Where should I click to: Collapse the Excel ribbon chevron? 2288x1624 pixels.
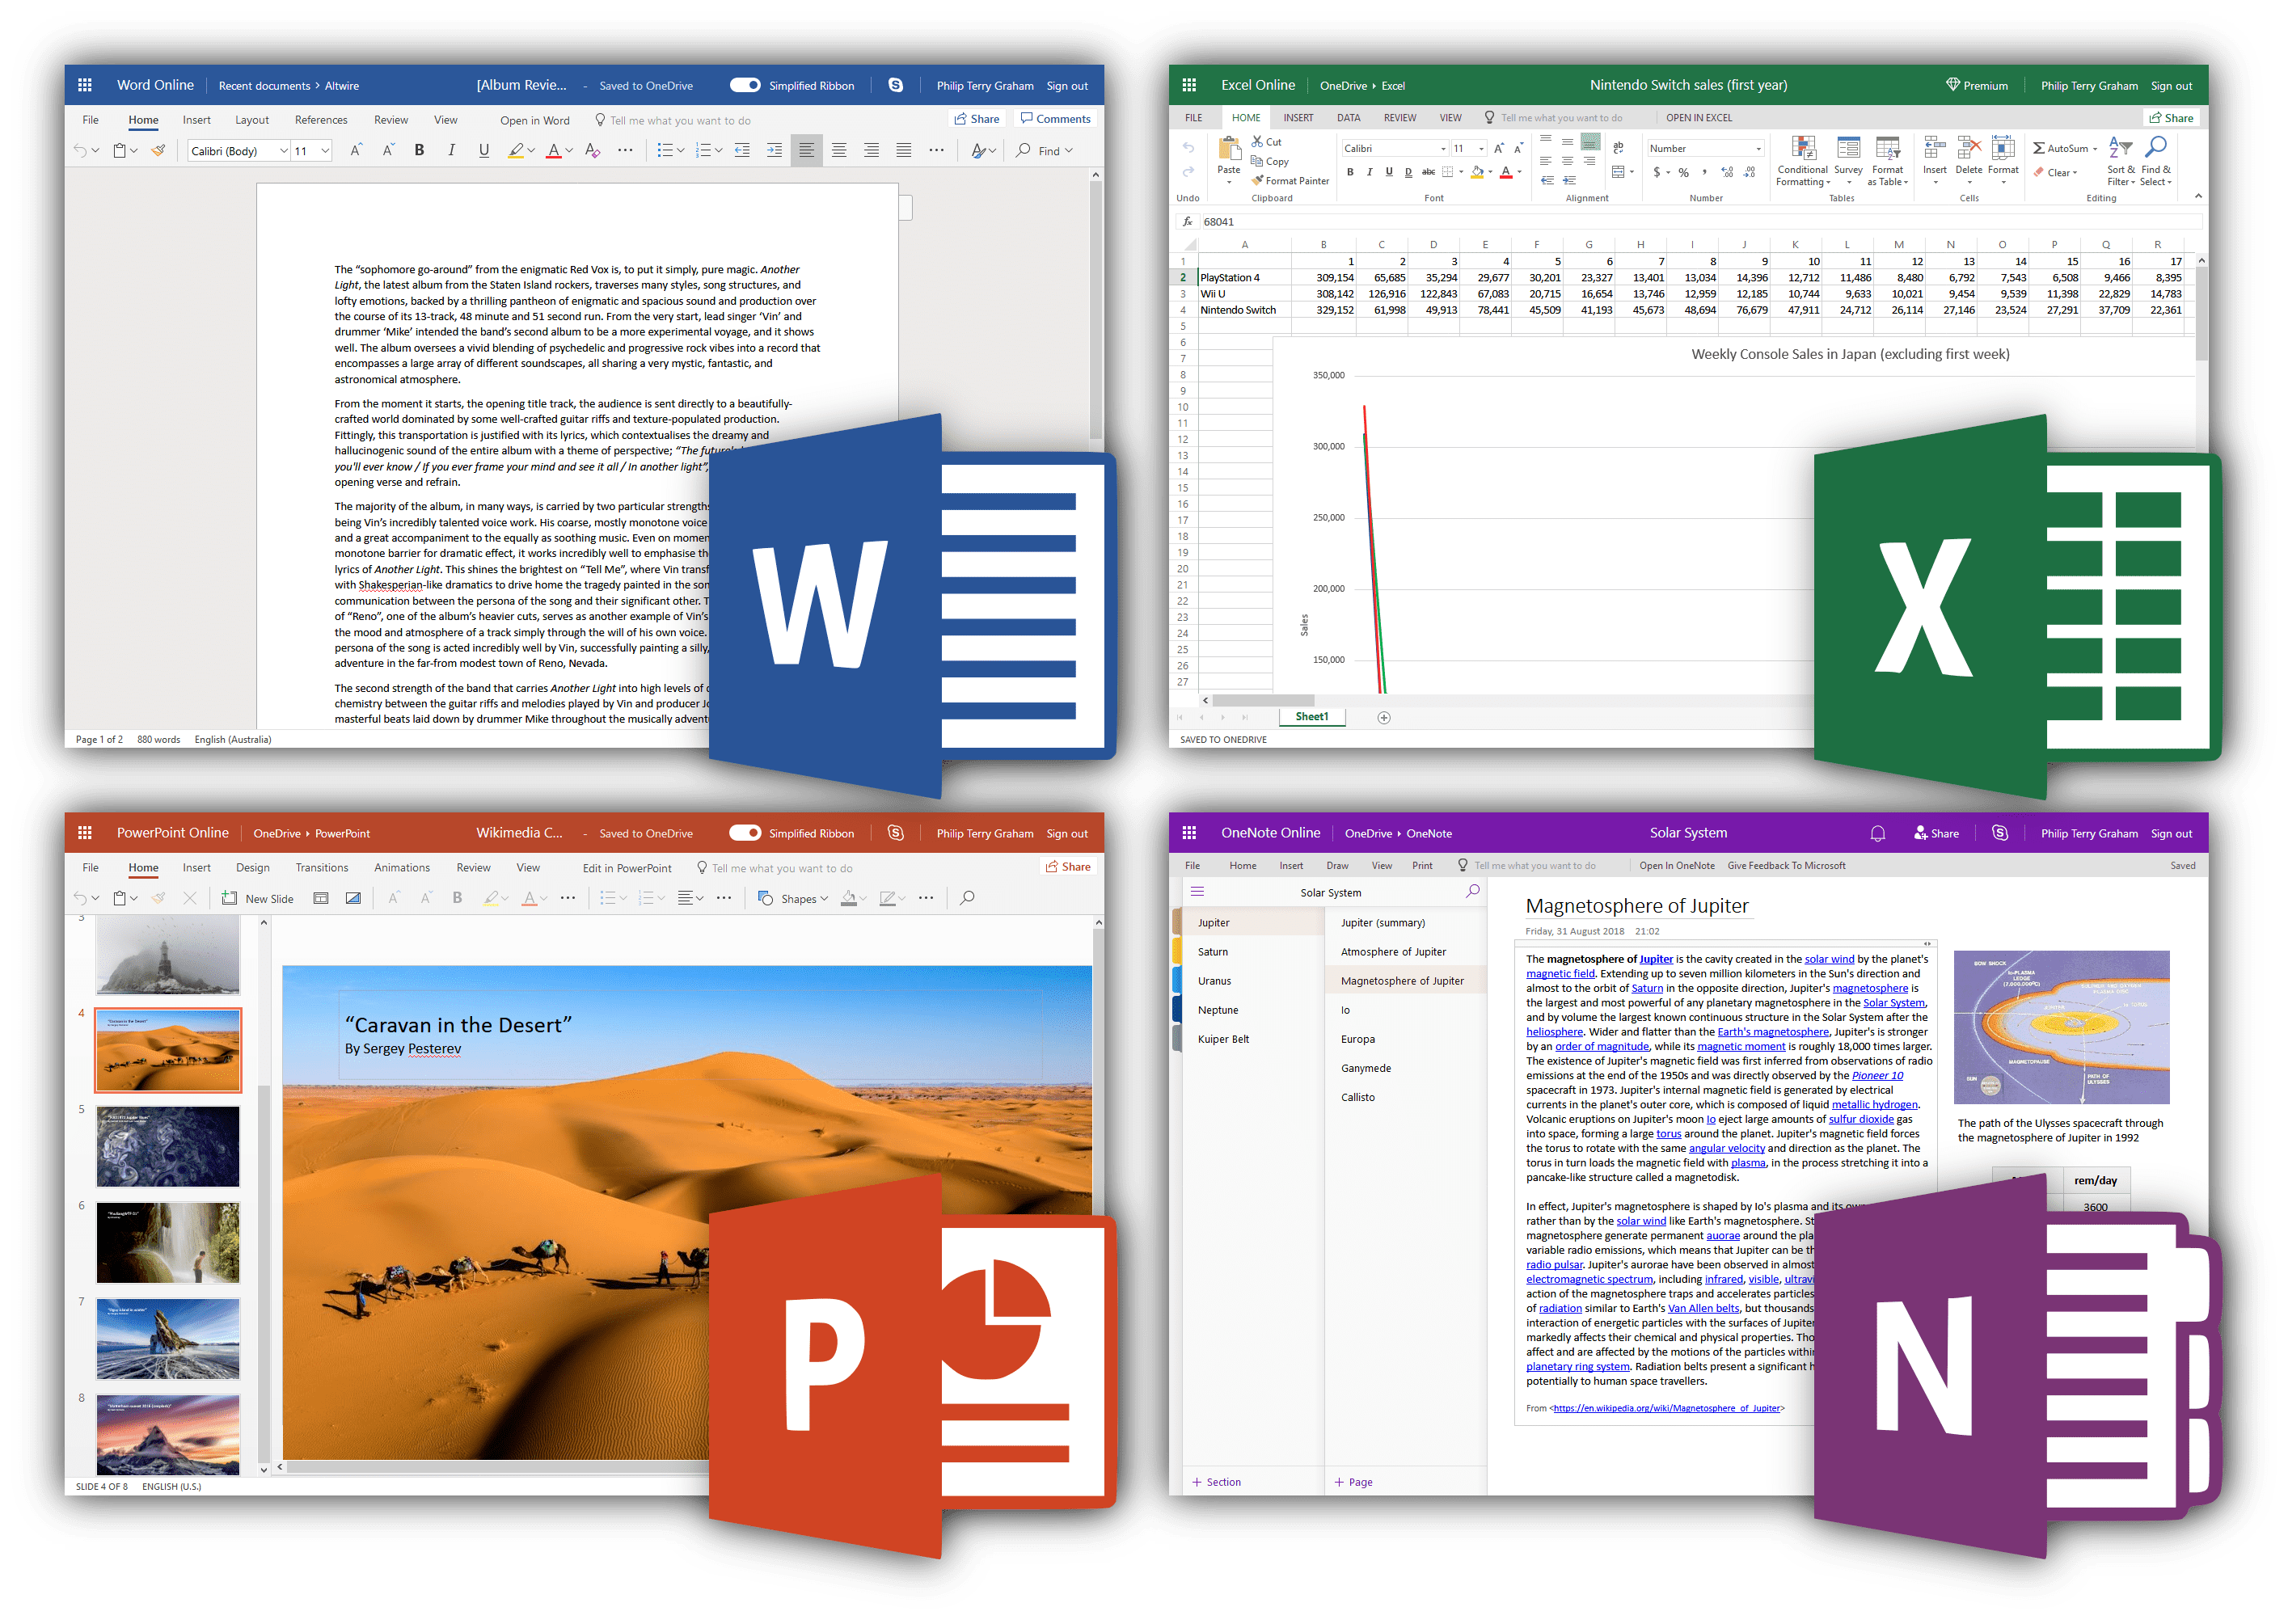point(2198,195)
